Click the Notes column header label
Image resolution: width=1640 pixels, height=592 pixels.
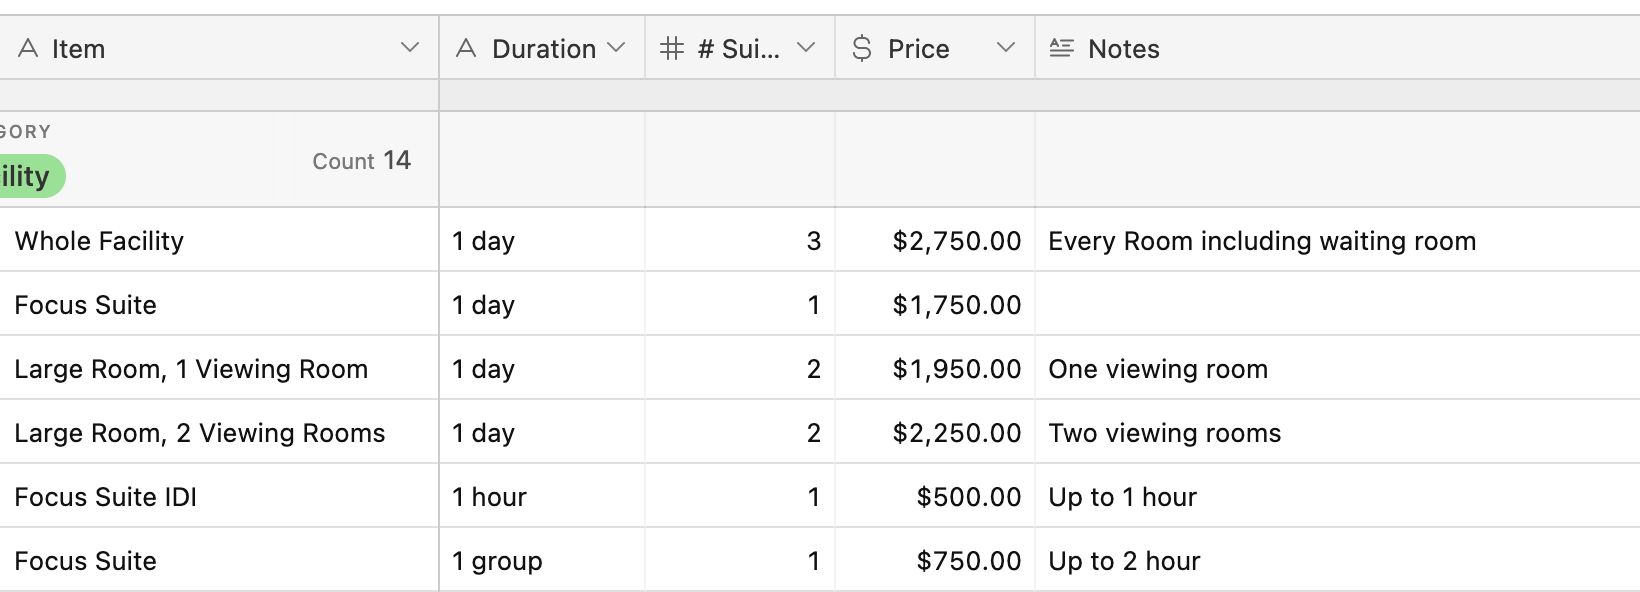(x=1124, y=49)
